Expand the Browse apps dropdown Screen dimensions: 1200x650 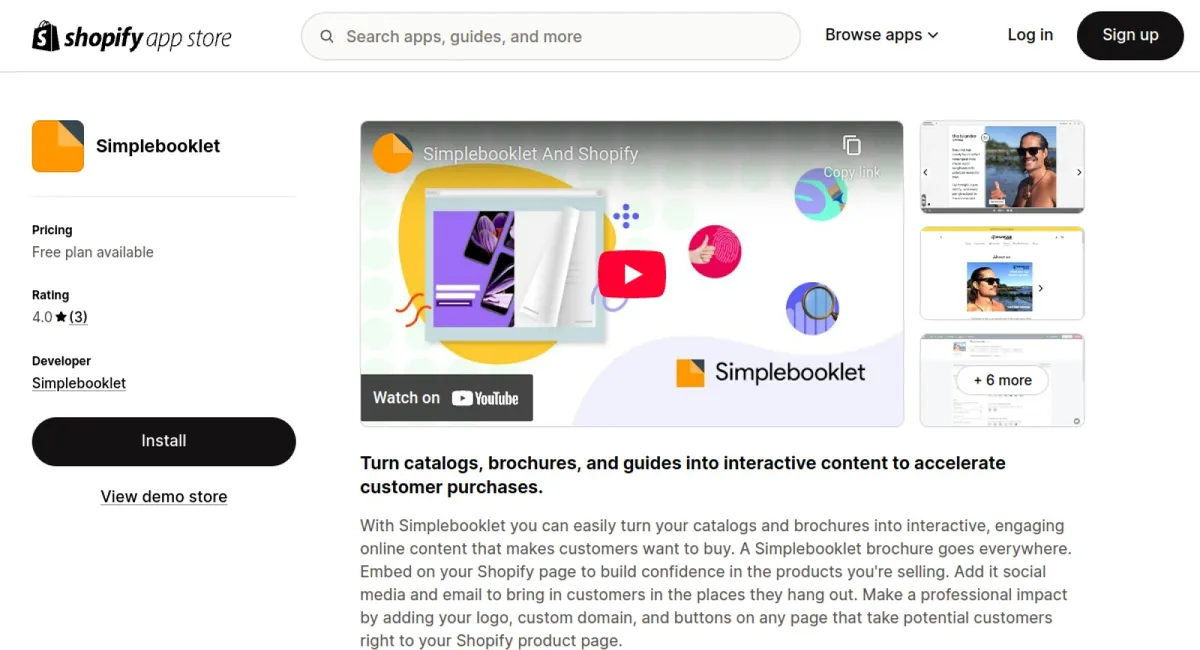coord(881,35)
